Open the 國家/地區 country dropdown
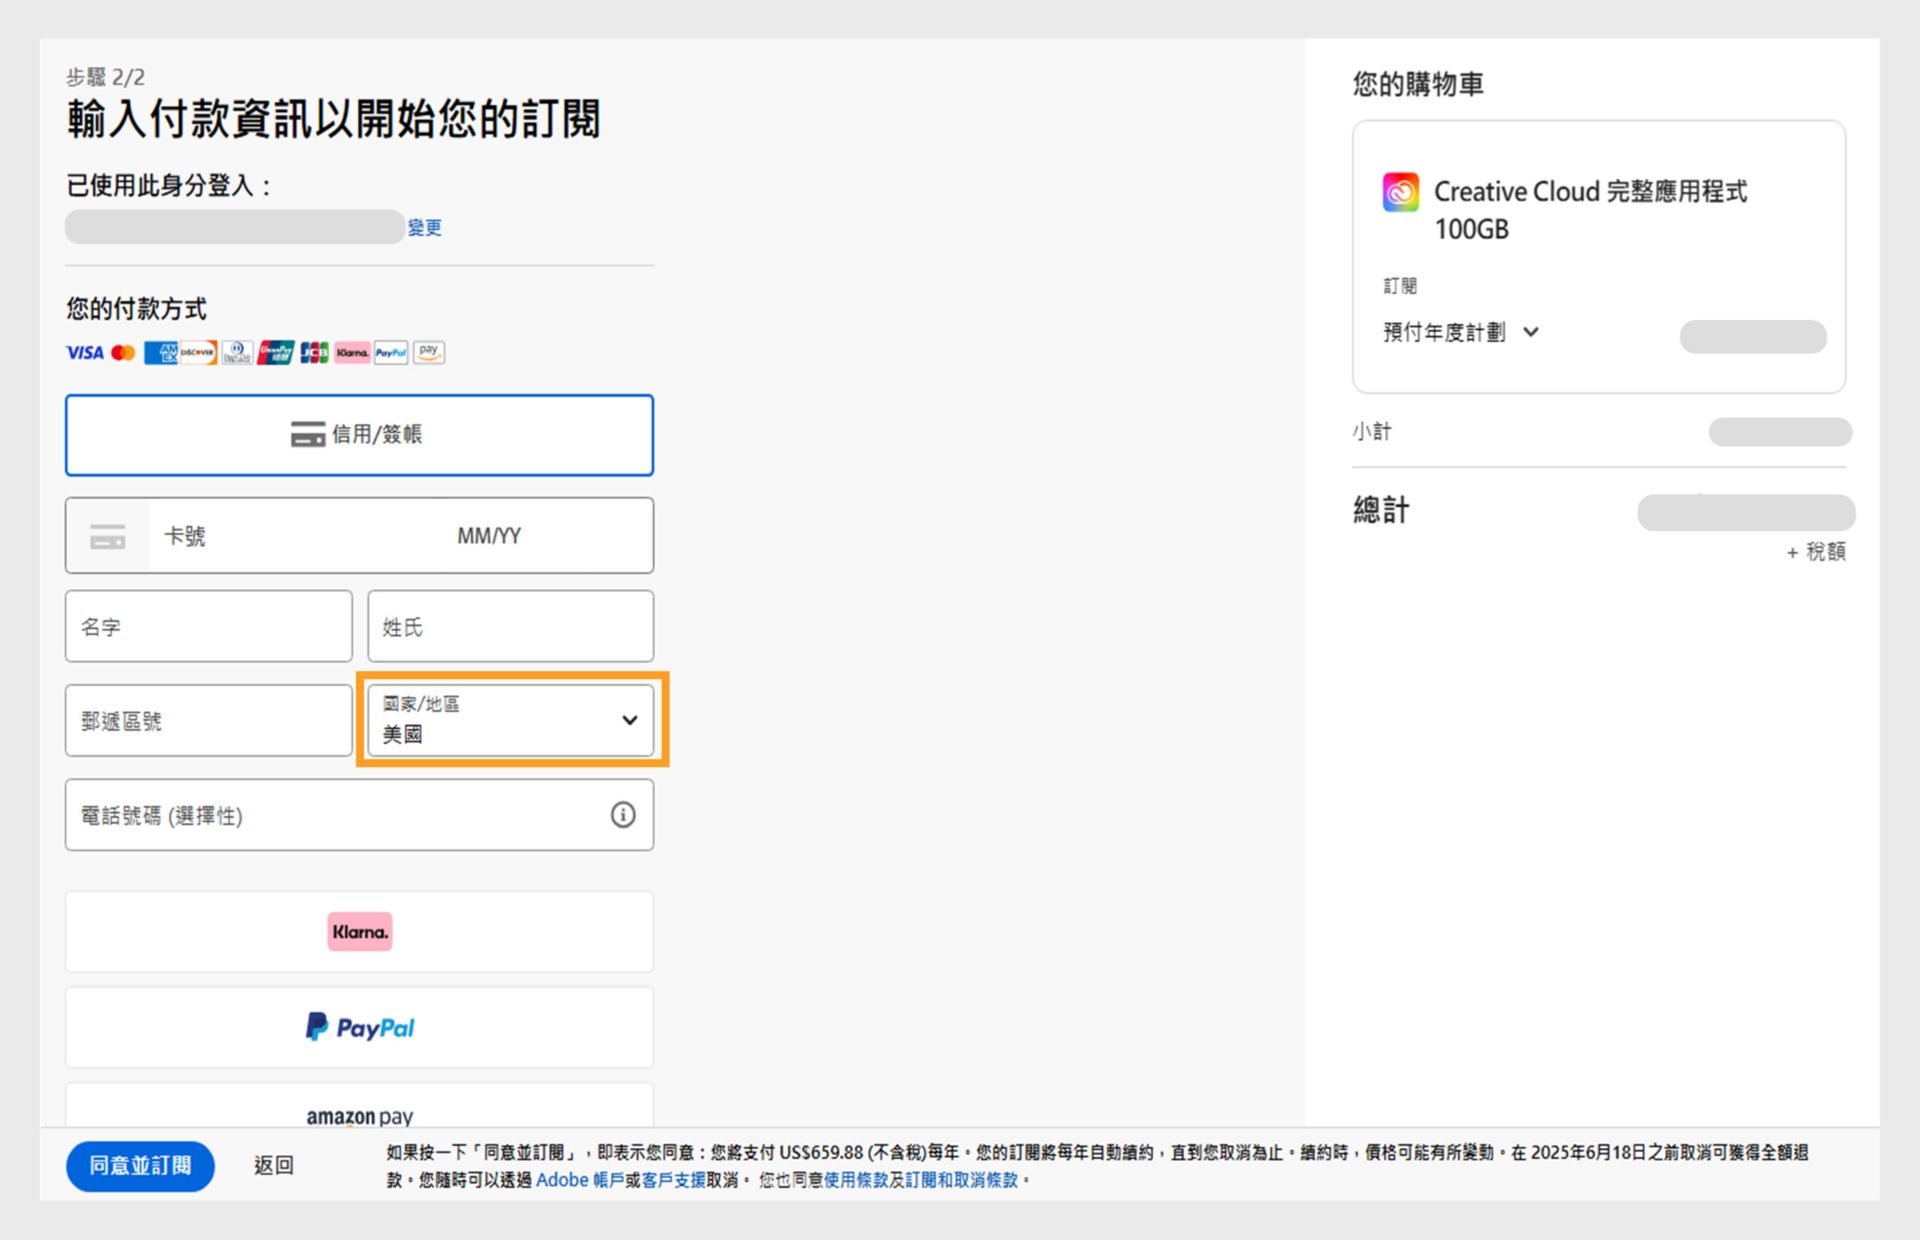Screen dimensions: 1920x1240 pyautogui.click(x=511, y=720)
